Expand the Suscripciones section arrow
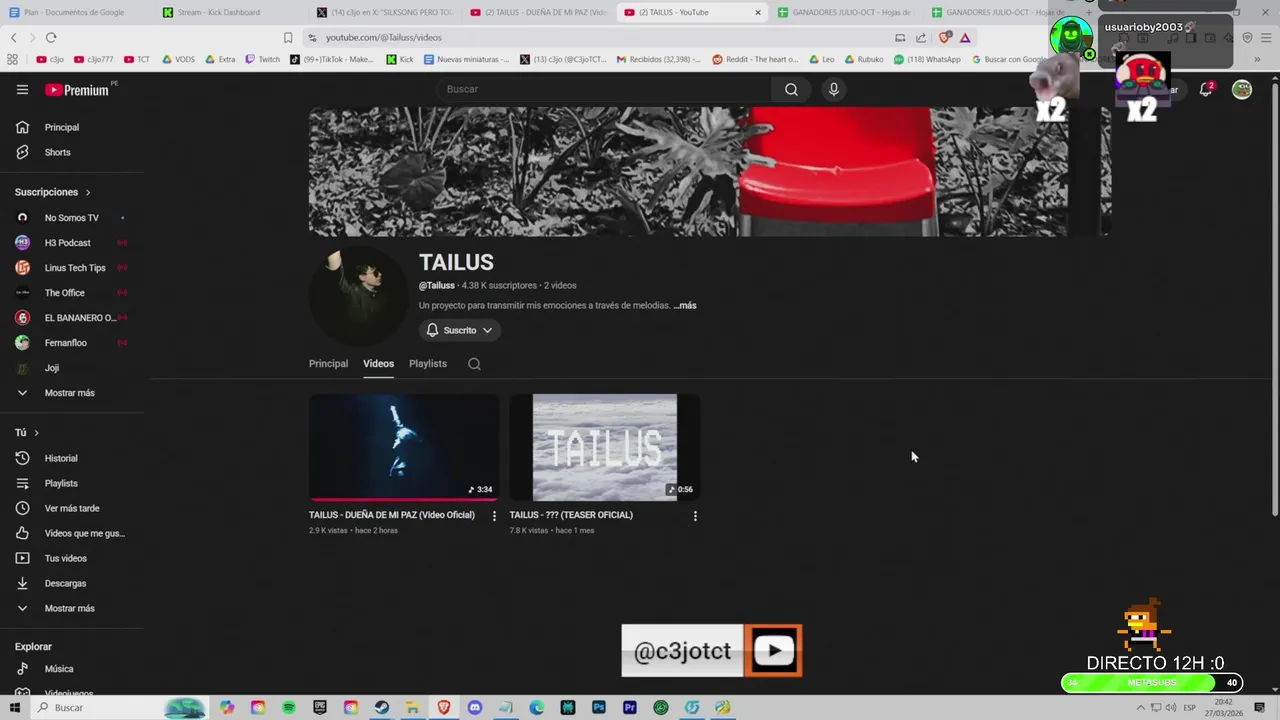The height and width of the screenshot is (720, 1280). 88,192
